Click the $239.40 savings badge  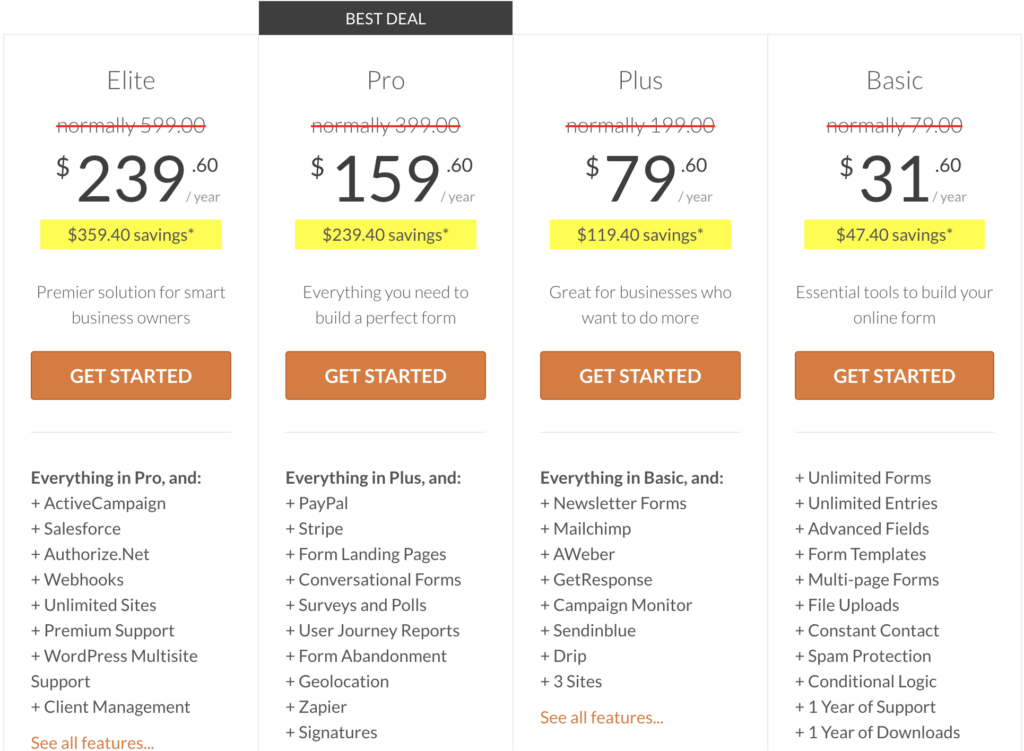(x=385, y=234)
